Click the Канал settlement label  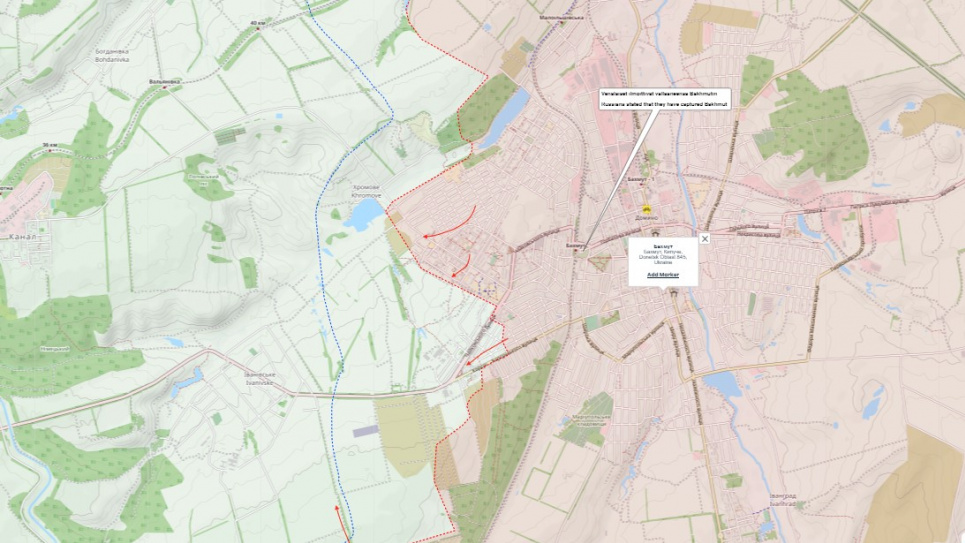coord(21,236)
